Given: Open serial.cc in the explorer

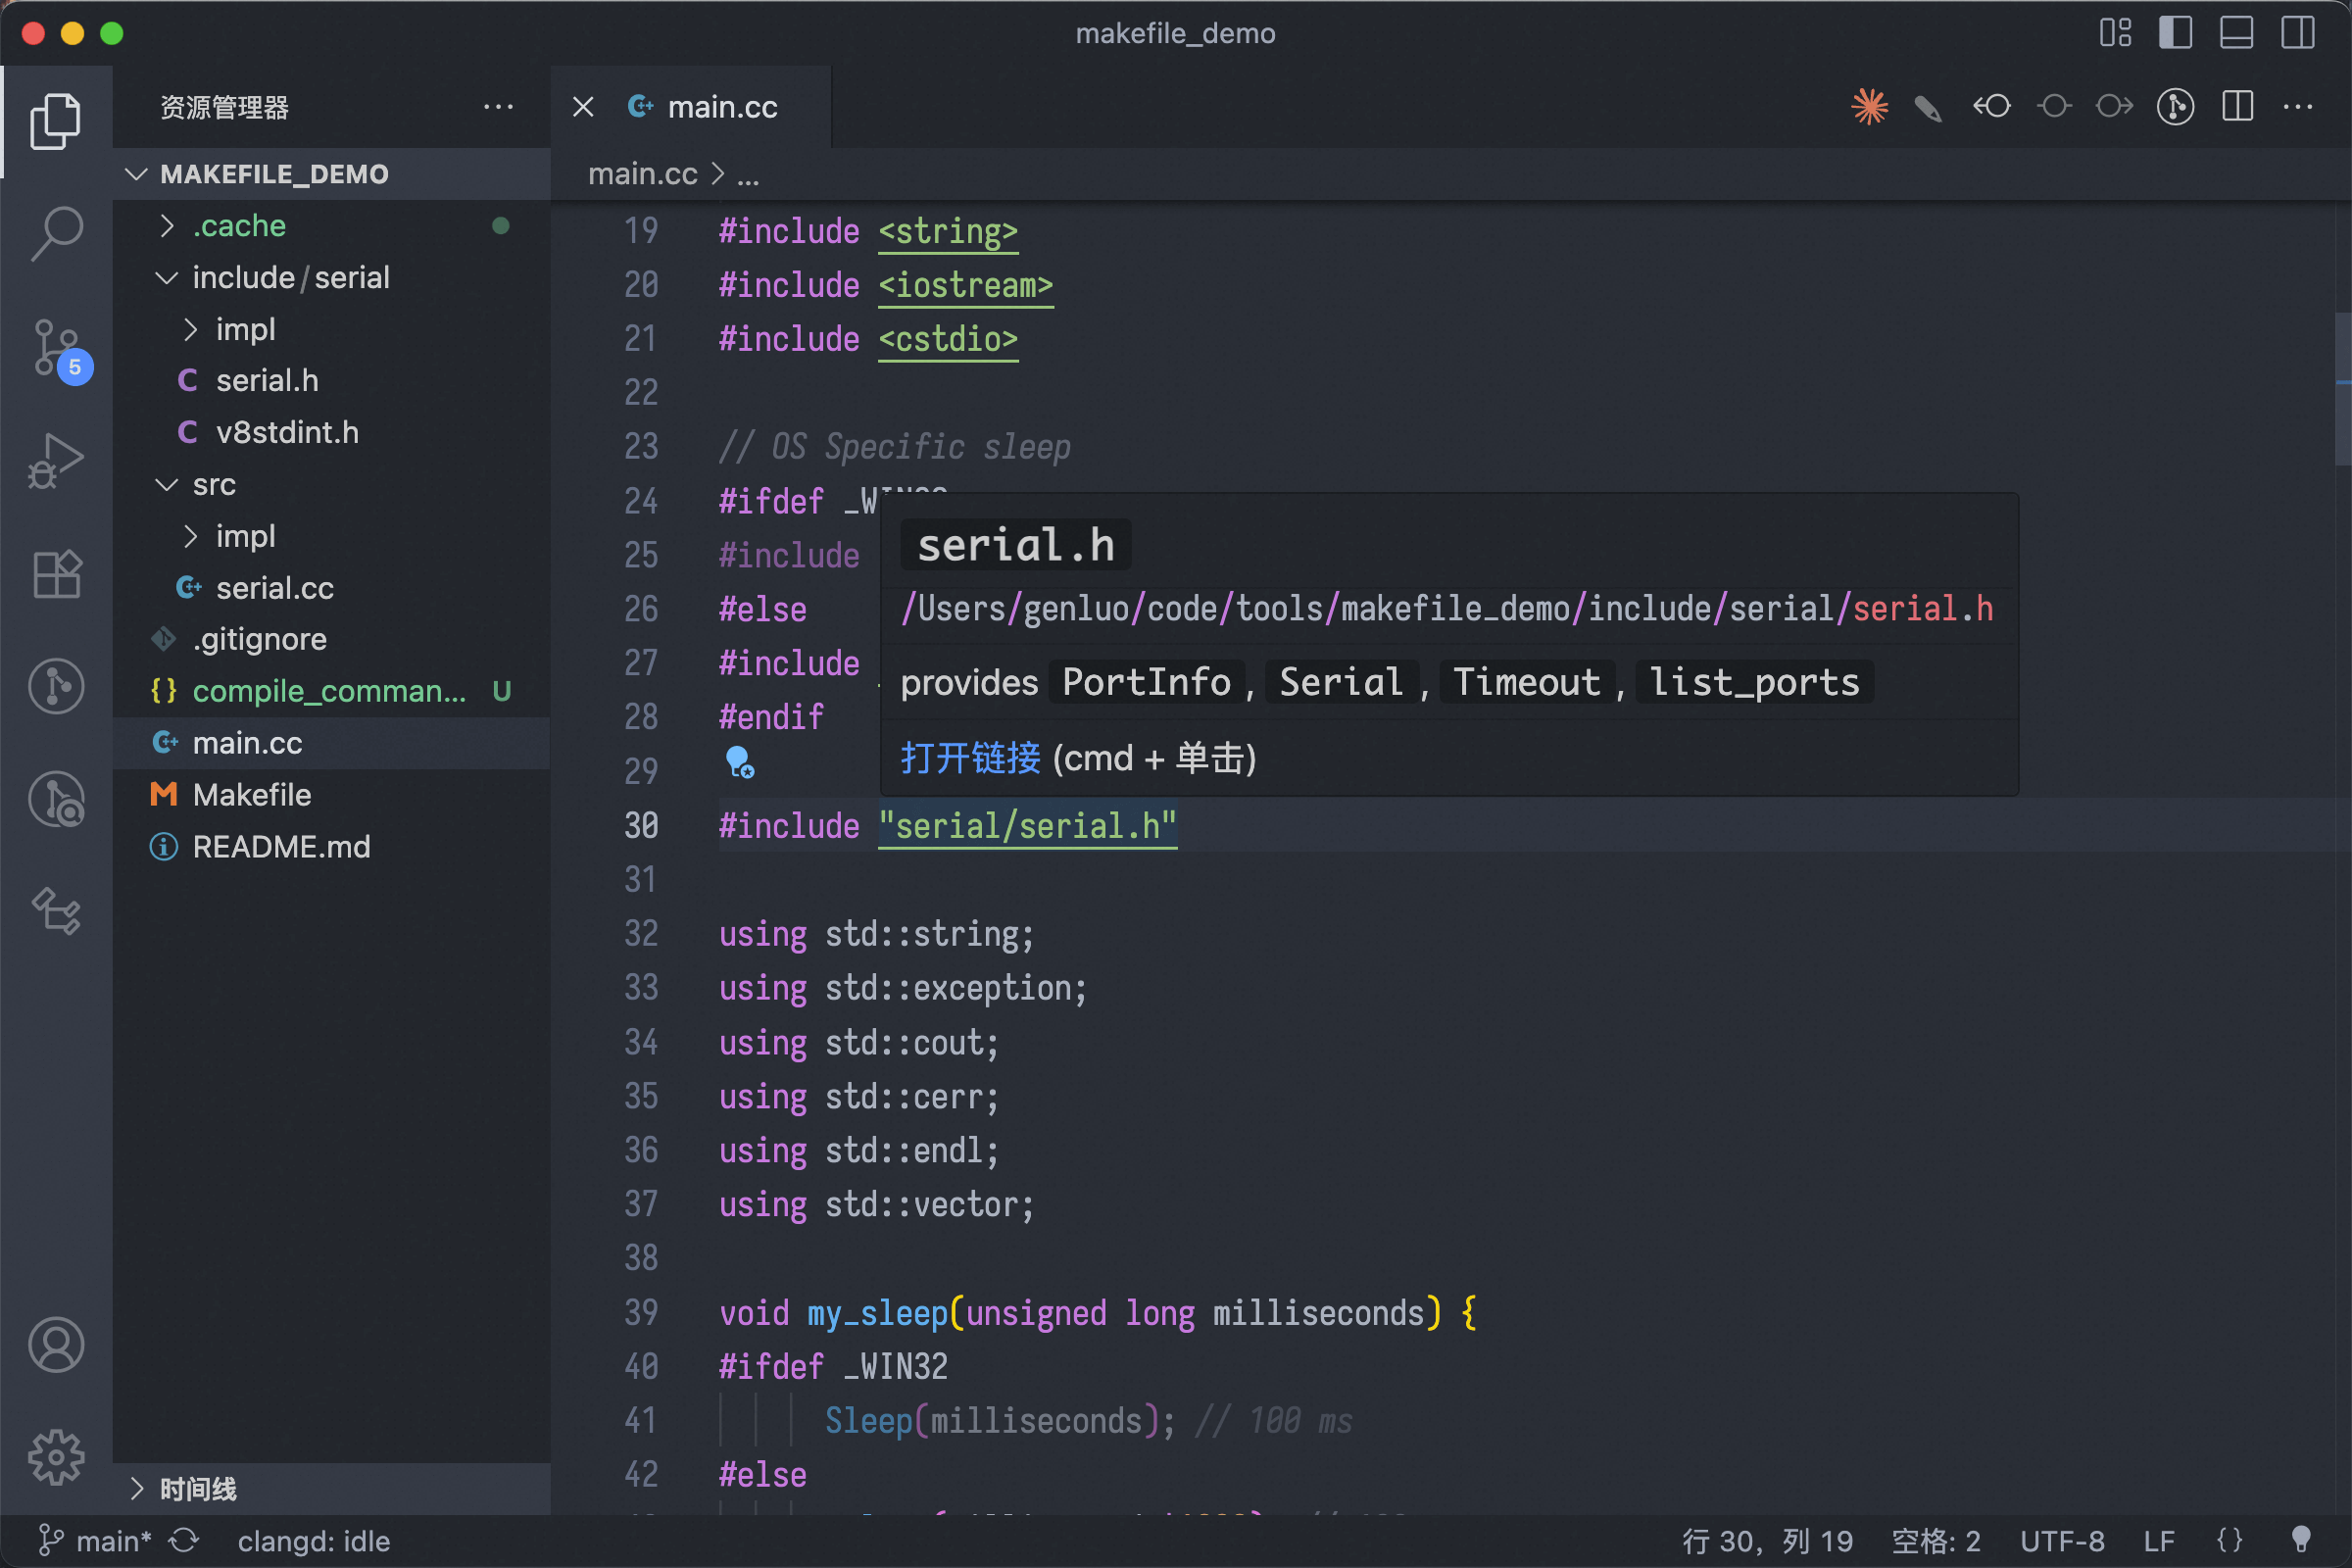Looking at the screenshot, I should point(331,588).
